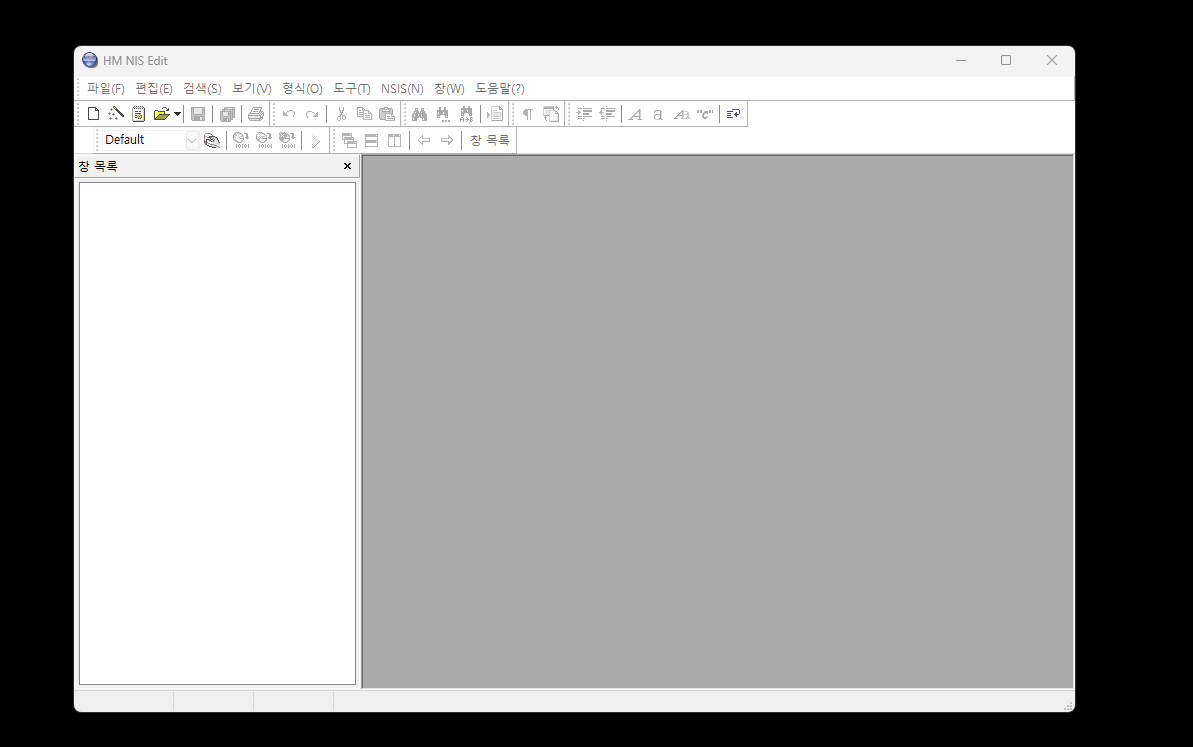Close the 창 목록 side panel
The image size is (1193, 747).
[x=347, y=166]
